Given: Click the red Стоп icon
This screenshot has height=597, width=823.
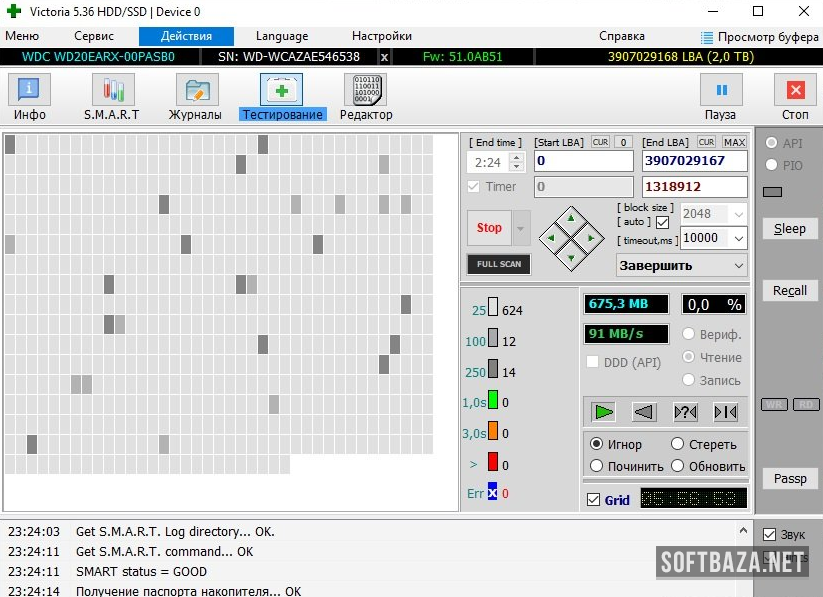Looking at the screenshot, I should (x=795, y=91).
